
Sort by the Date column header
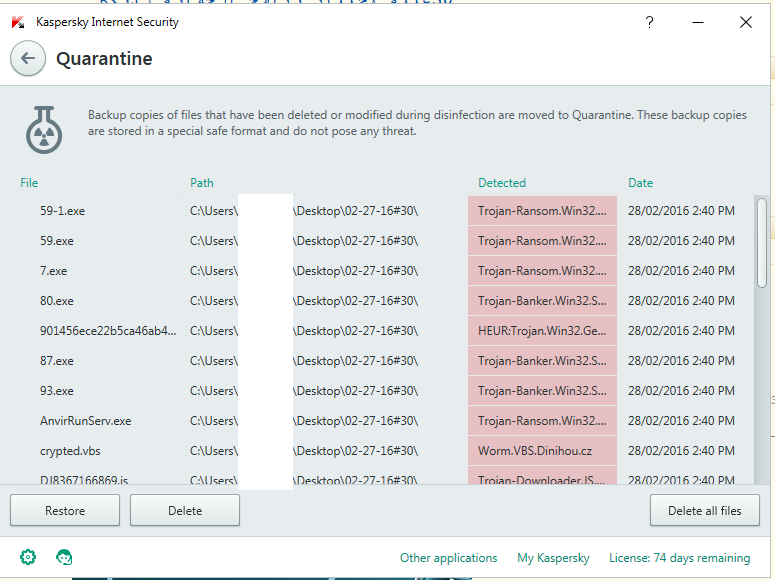pyautogui.click(x=641, y=182)
